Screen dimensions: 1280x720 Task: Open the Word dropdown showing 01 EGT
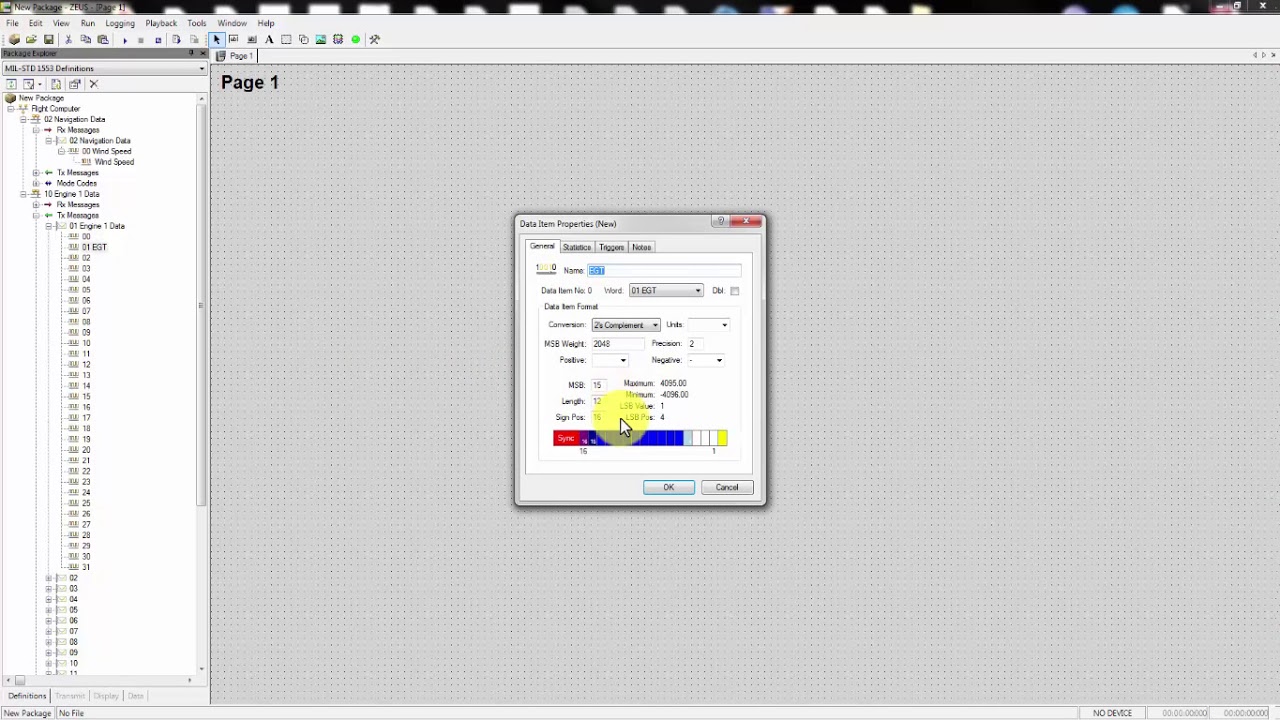pyautogui.click(x=666, y=291)
